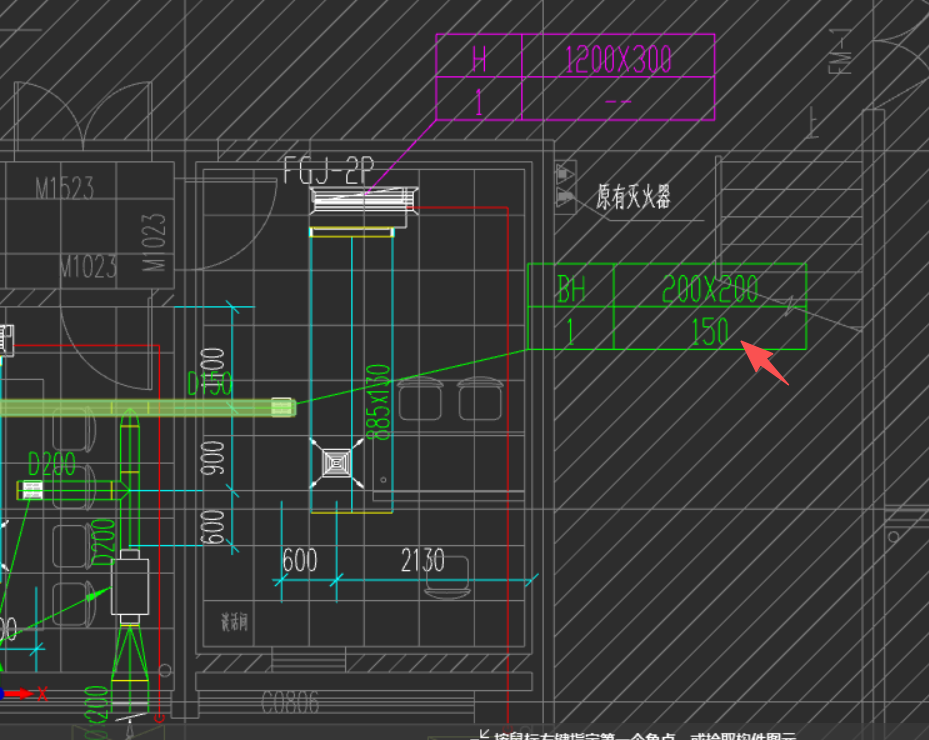Pick the green "D150" duct label
This screenshot has width=929, height=740.
[x=209, y=383]
